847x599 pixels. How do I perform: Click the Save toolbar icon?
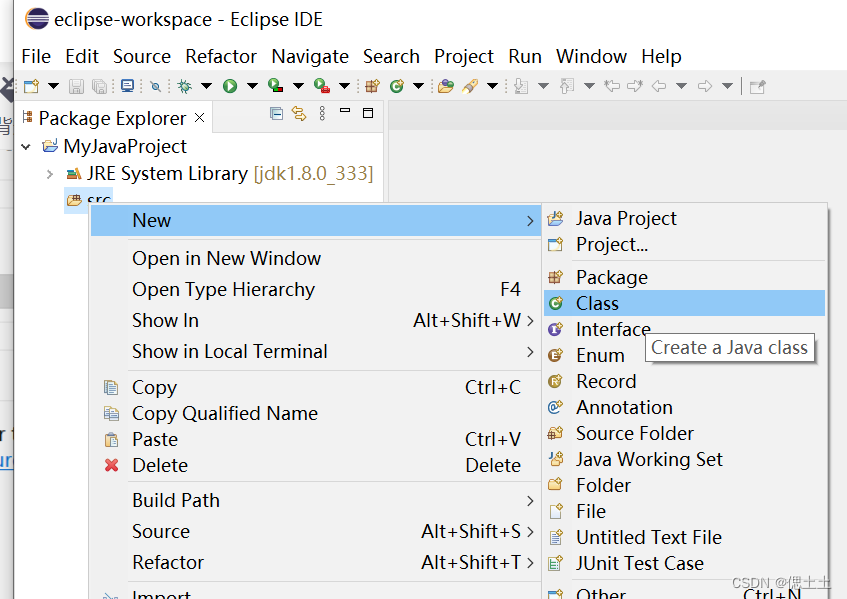(76, 86)
